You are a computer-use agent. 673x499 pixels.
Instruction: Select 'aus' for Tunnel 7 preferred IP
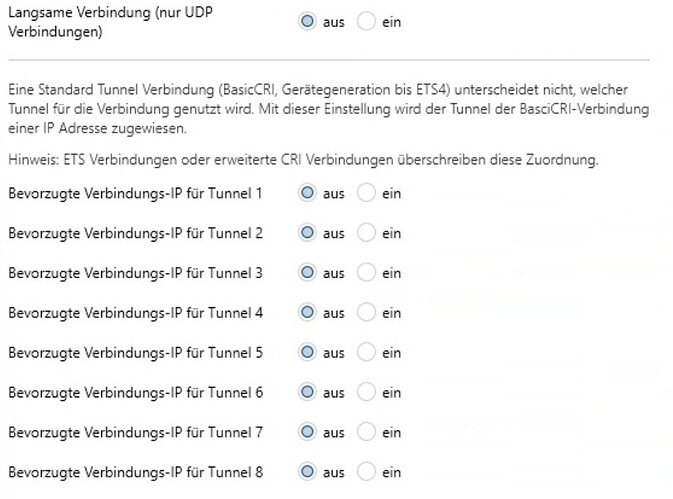pos(308,432)
